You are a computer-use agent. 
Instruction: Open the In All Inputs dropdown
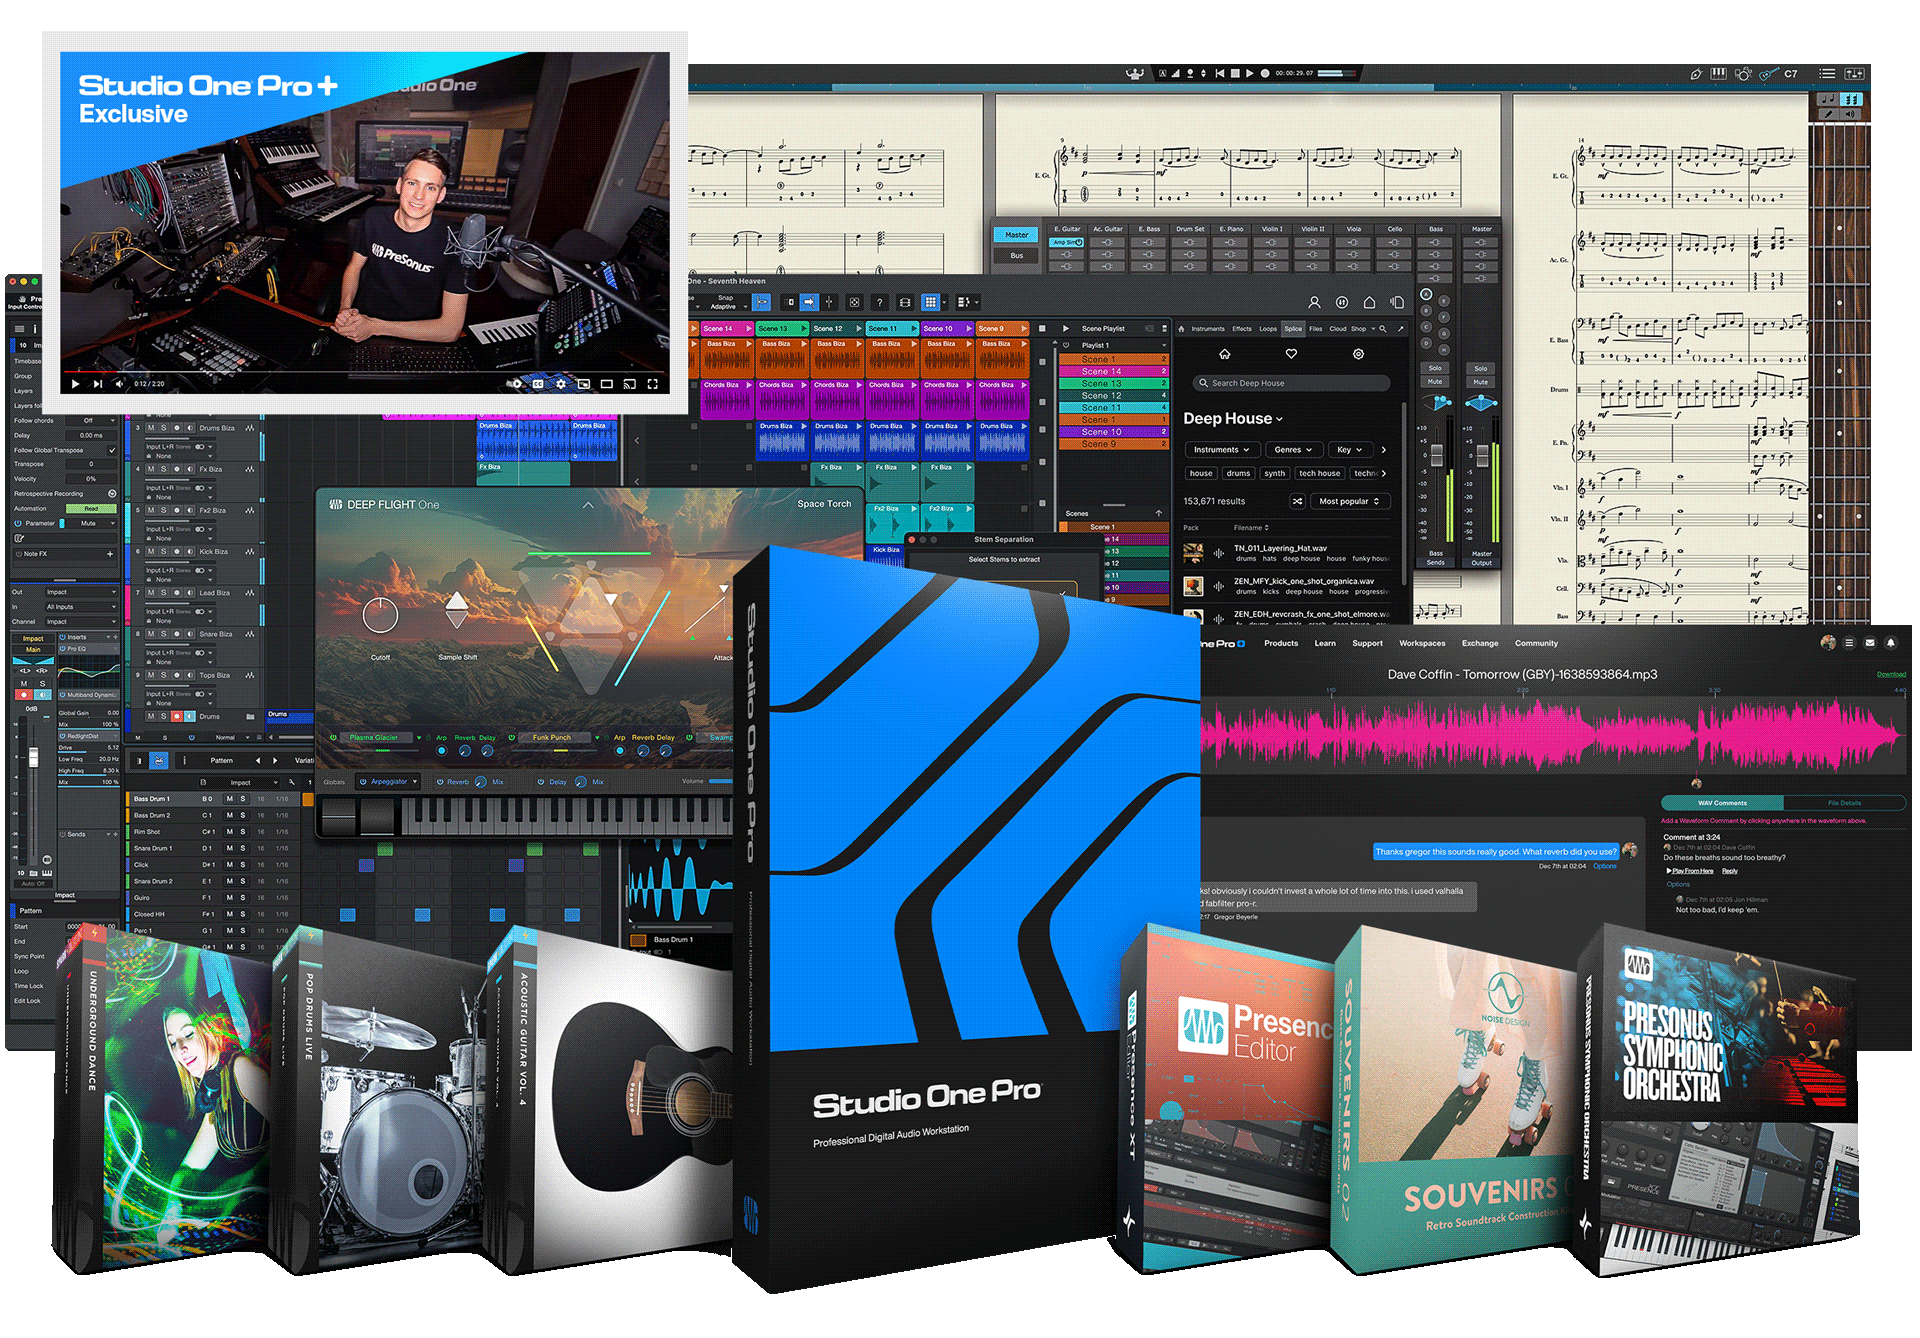[x=81, y=607]
